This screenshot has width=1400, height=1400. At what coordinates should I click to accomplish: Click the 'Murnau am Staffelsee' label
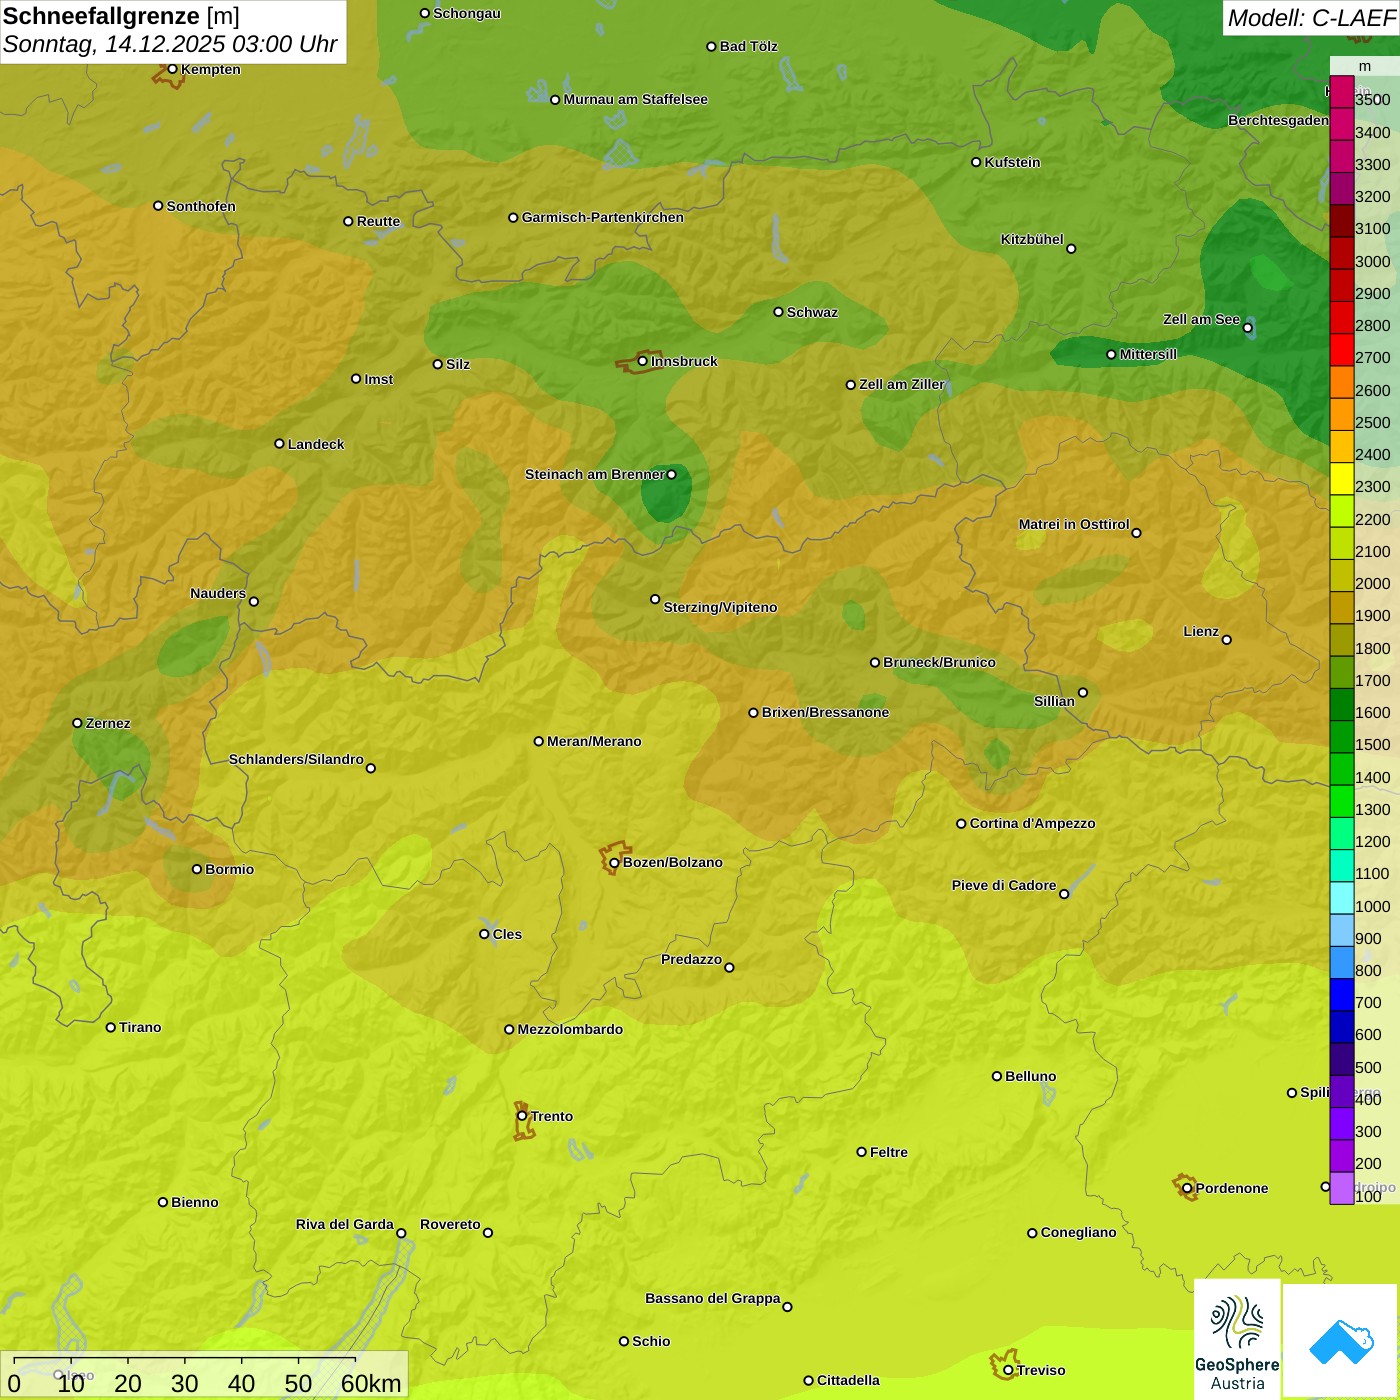635,99
